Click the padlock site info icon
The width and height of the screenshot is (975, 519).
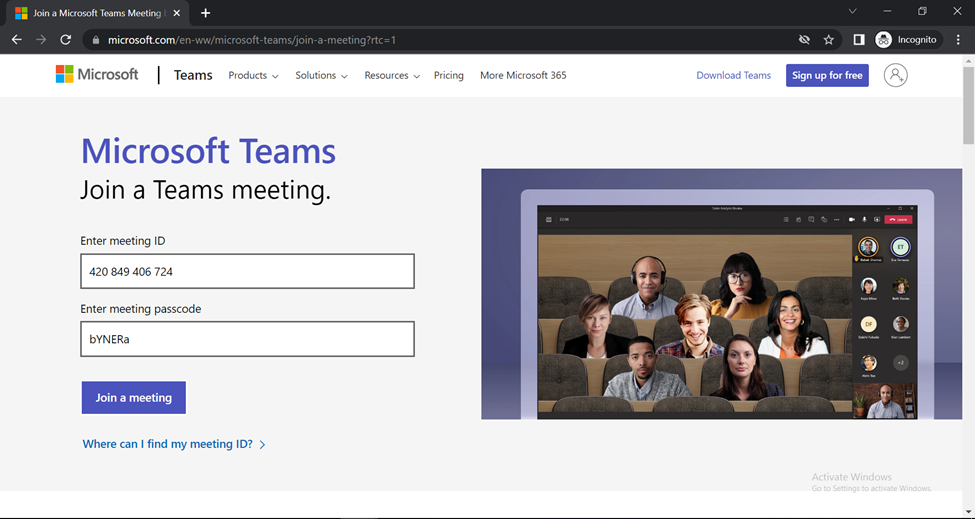(x=95, y=40)
